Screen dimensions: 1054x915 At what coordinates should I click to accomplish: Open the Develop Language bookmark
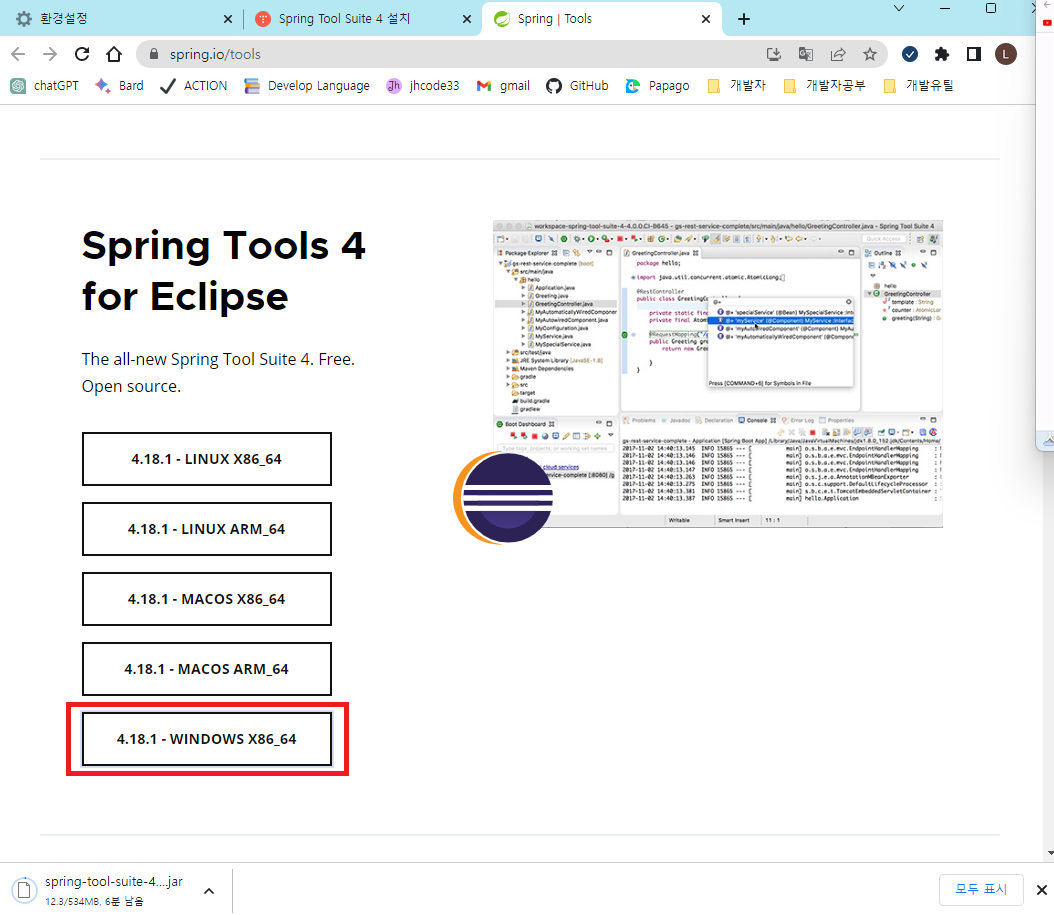point(307,86)
